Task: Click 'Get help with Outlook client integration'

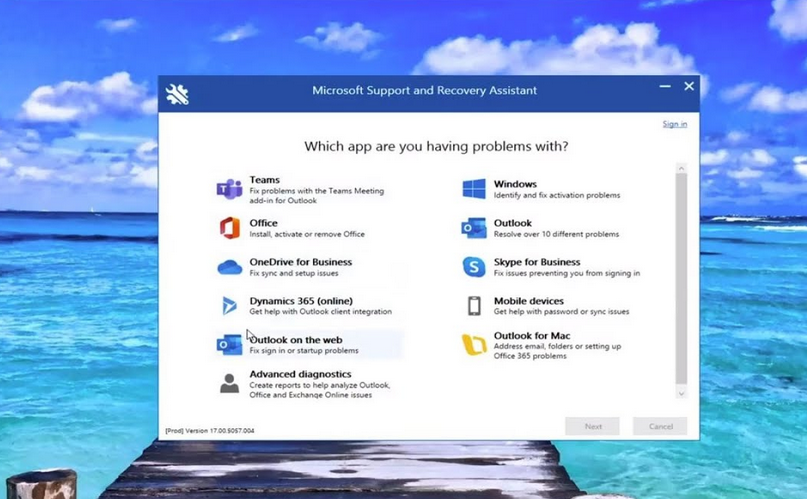Action: click(321, 311)
